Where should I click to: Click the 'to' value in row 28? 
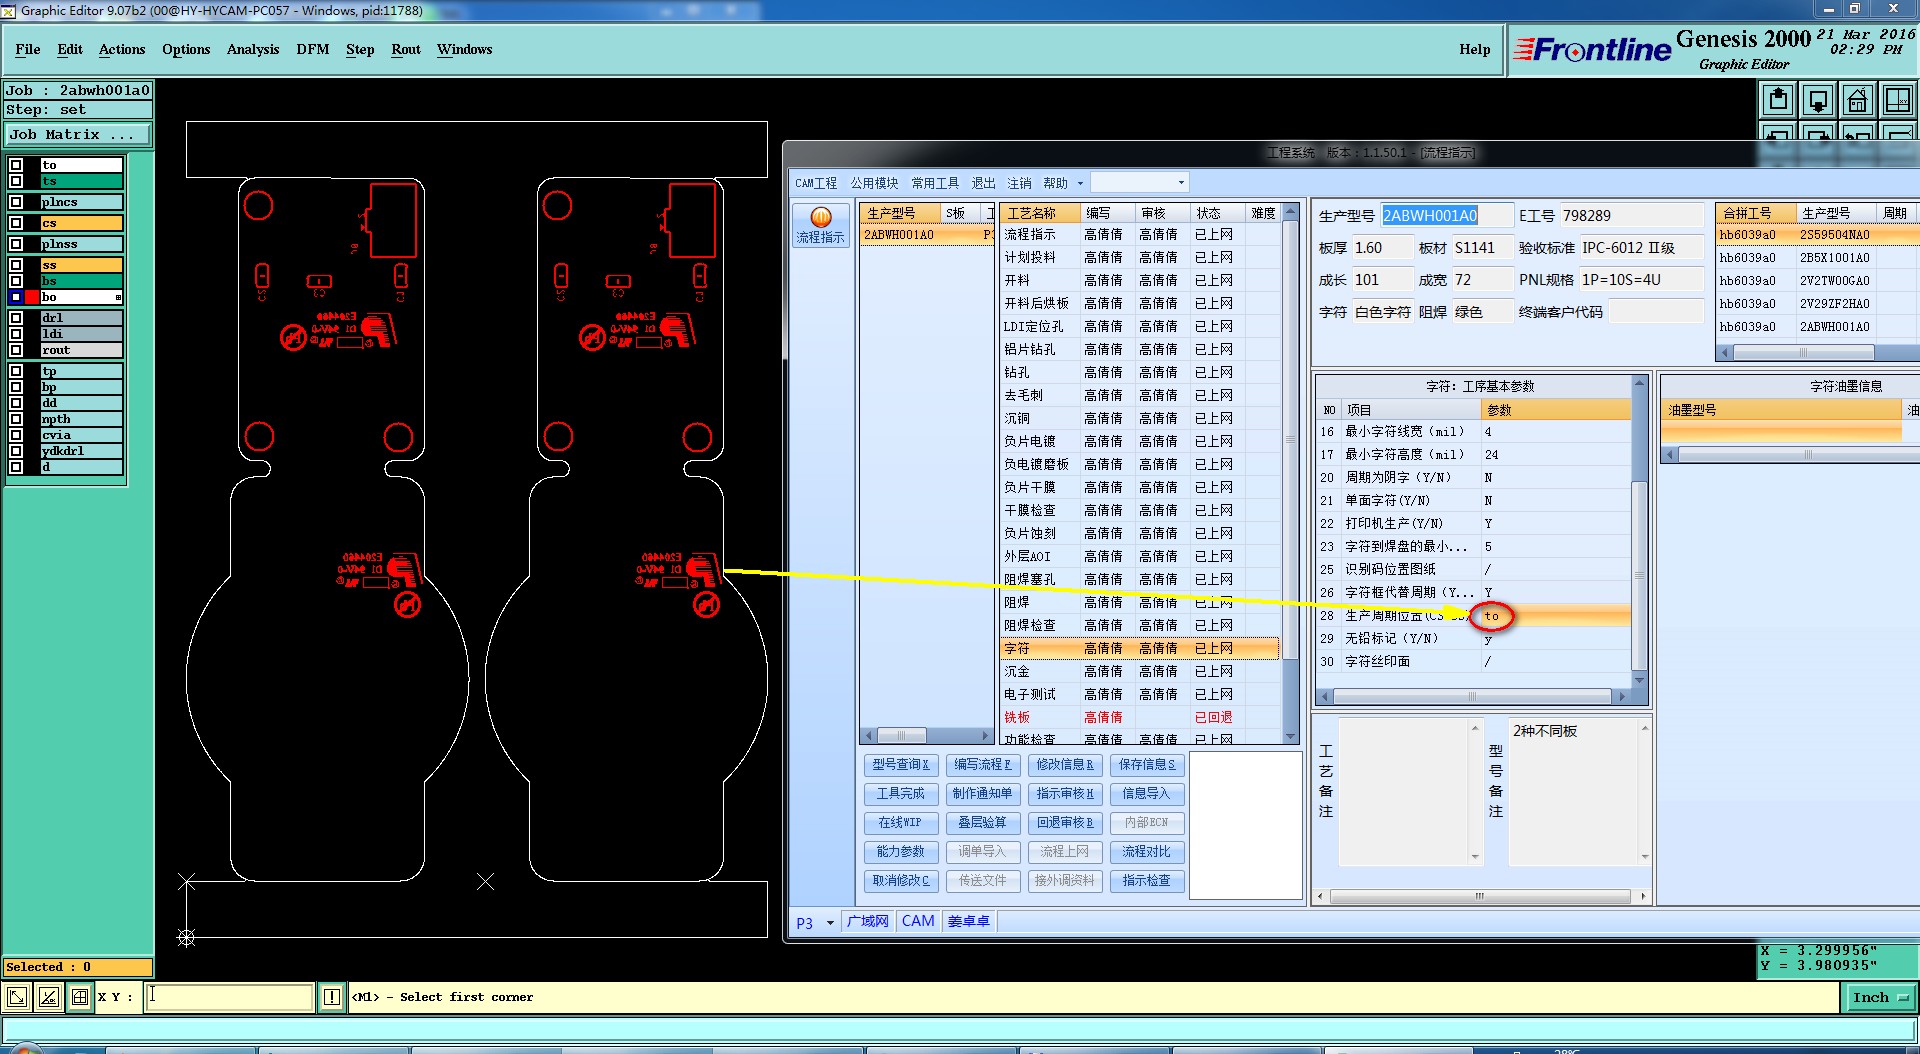pos(1491,616)
